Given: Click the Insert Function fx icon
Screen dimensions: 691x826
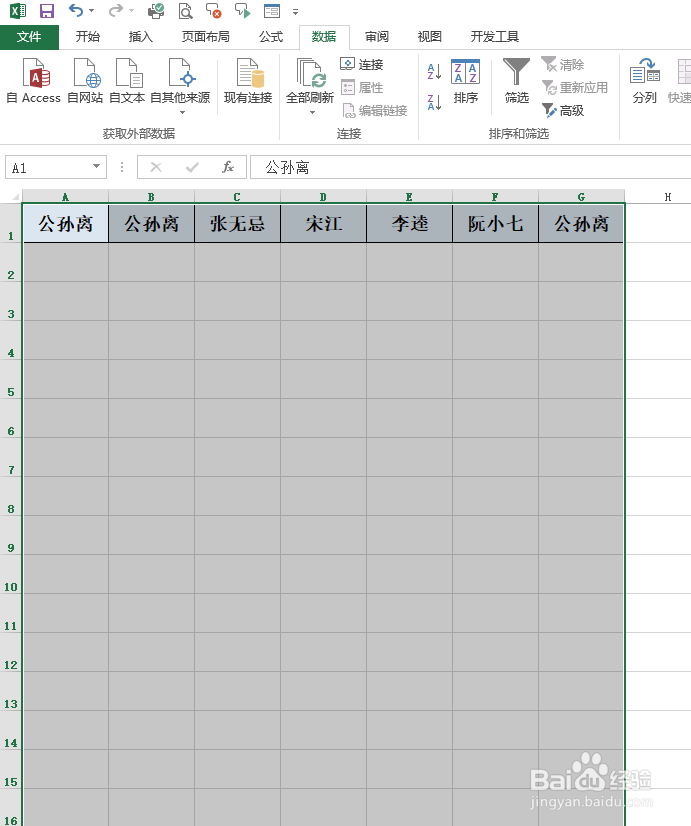Looking at the screenshot, I should point(228,167).
